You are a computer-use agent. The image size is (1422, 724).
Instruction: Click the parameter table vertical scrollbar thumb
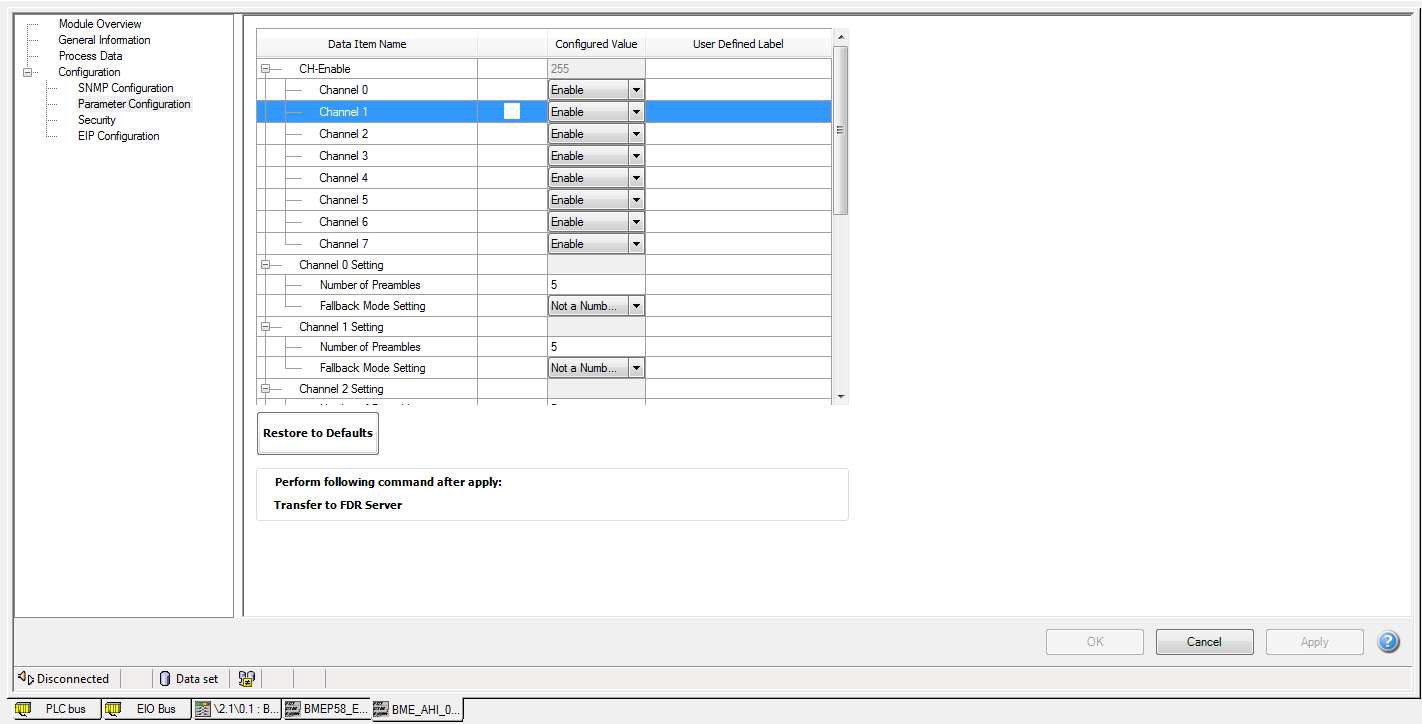point(841,130)
